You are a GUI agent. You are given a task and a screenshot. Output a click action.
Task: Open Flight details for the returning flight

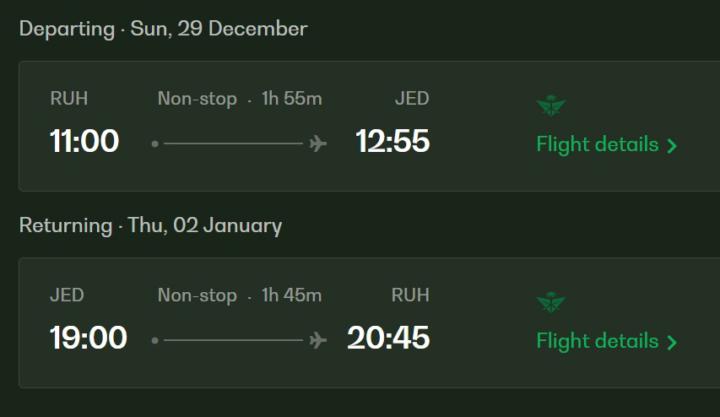[597, 340]
